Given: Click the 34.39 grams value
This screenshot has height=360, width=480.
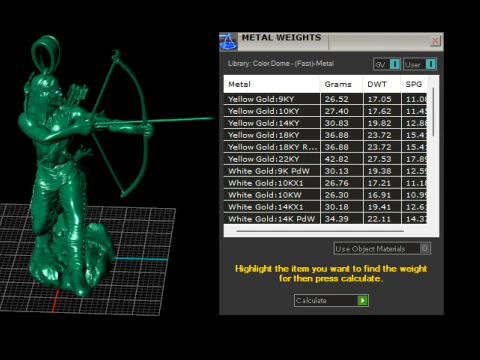Looking at the screenshot, I should coord(337,219).
